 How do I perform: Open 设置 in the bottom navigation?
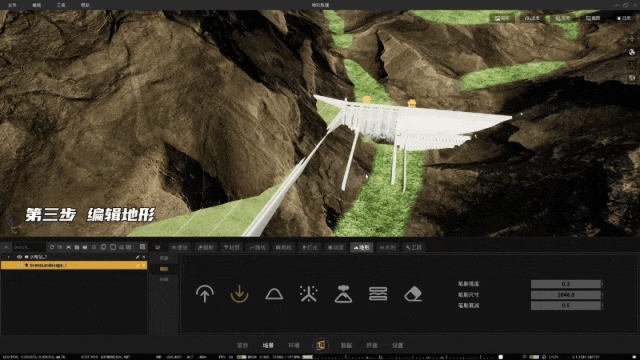(398, 345)
